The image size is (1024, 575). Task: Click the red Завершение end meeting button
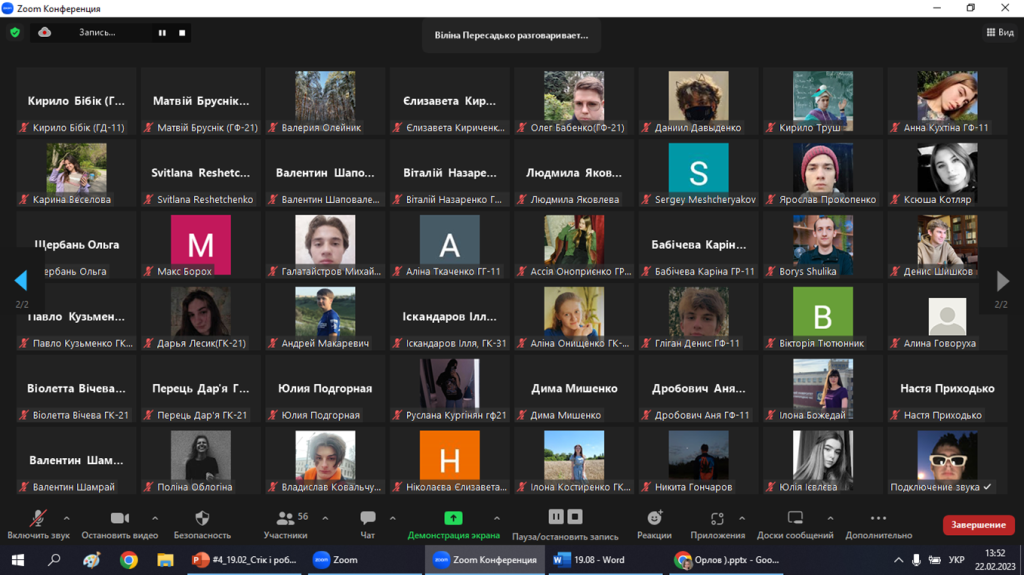pos(978,525)
